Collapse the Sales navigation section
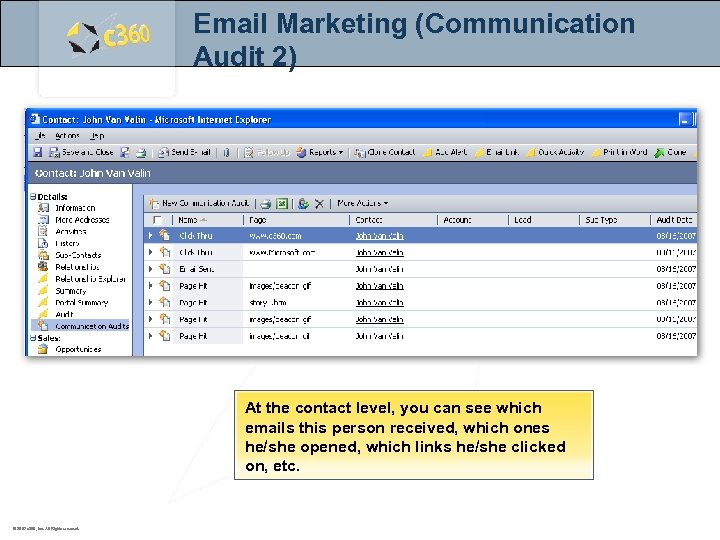This screenshot has width=720, height=540. click(x=33, y=338)
